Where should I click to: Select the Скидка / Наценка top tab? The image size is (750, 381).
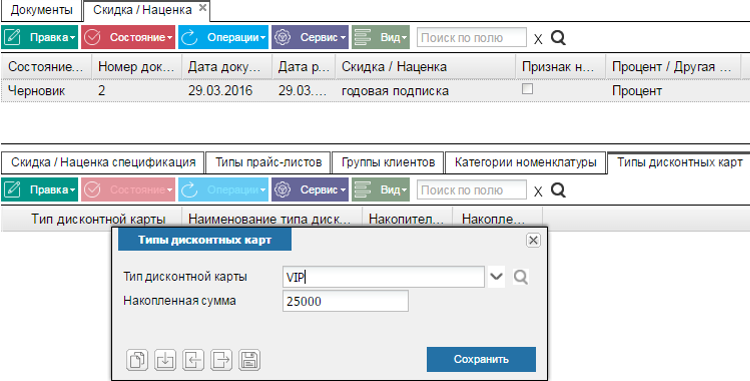click(143, 10)
